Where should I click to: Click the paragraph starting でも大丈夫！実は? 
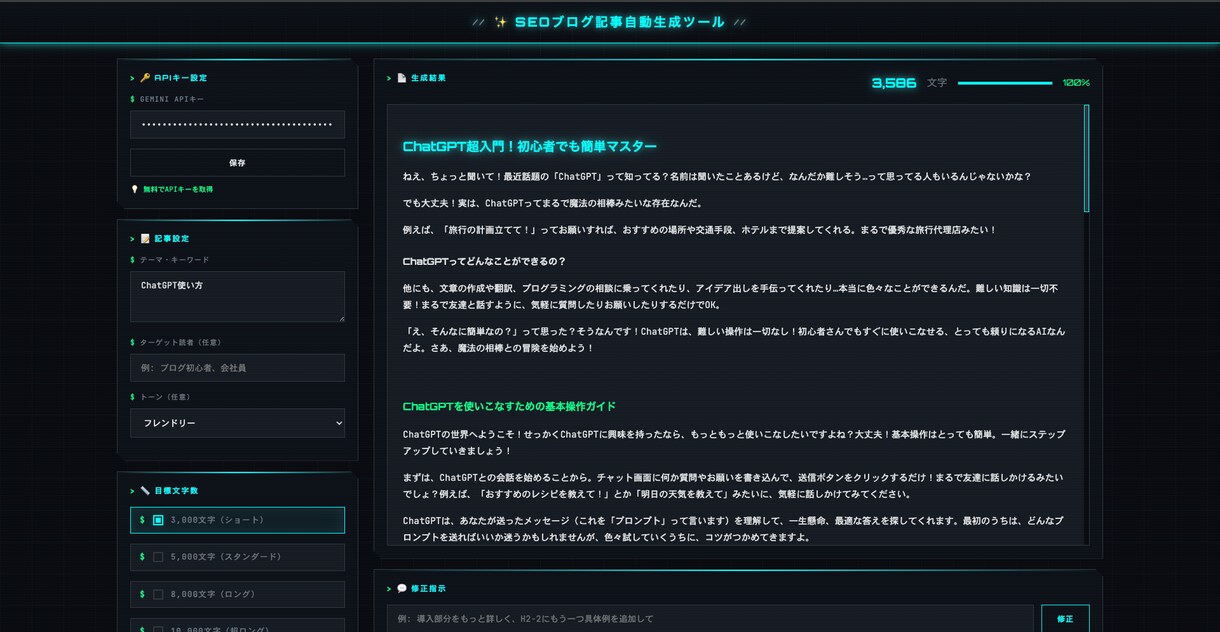[553, 203]
